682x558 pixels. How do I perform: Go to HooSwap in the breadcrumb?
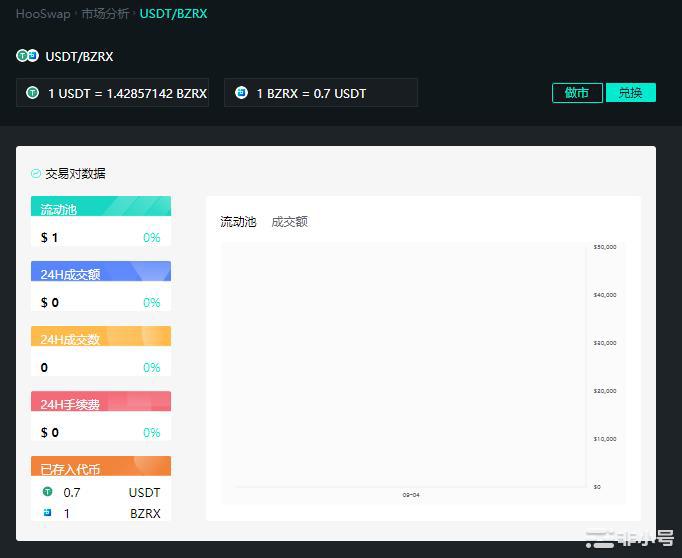(x=42, y=14)
